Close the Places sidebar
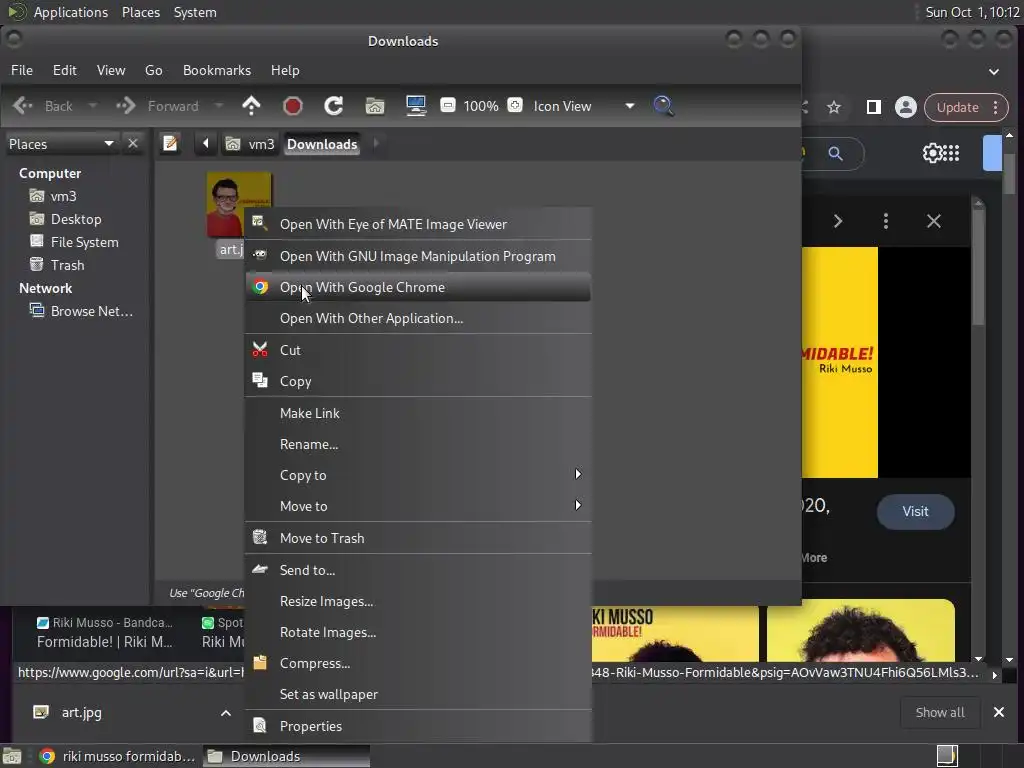The height and width of the screenshot is (768, 1024). [133, 143]
